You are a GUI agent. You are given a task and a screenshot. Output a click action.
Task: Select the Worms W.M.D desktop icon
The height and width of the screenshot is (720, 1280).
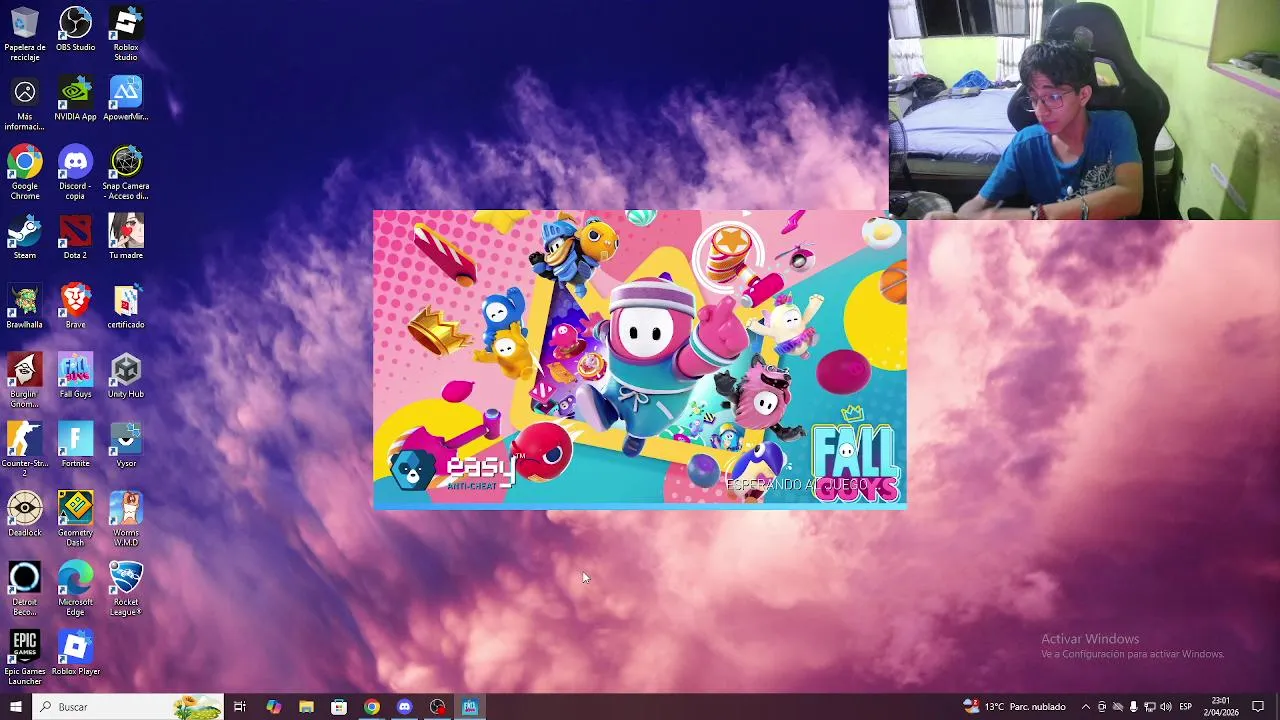(x=125, y=518)
